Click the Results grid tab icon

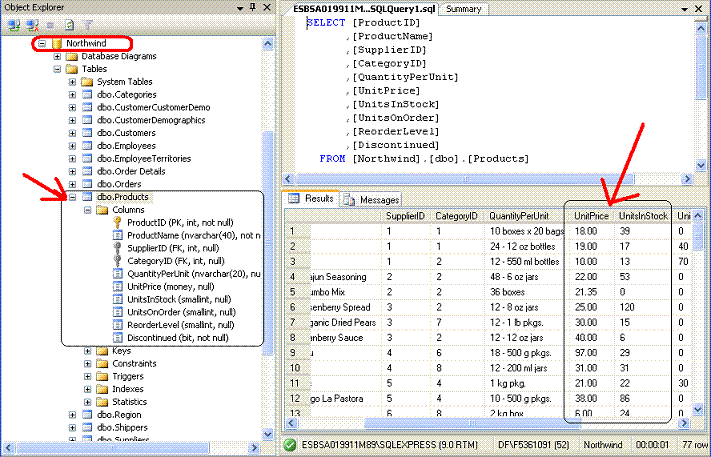(x=294, y=198)
